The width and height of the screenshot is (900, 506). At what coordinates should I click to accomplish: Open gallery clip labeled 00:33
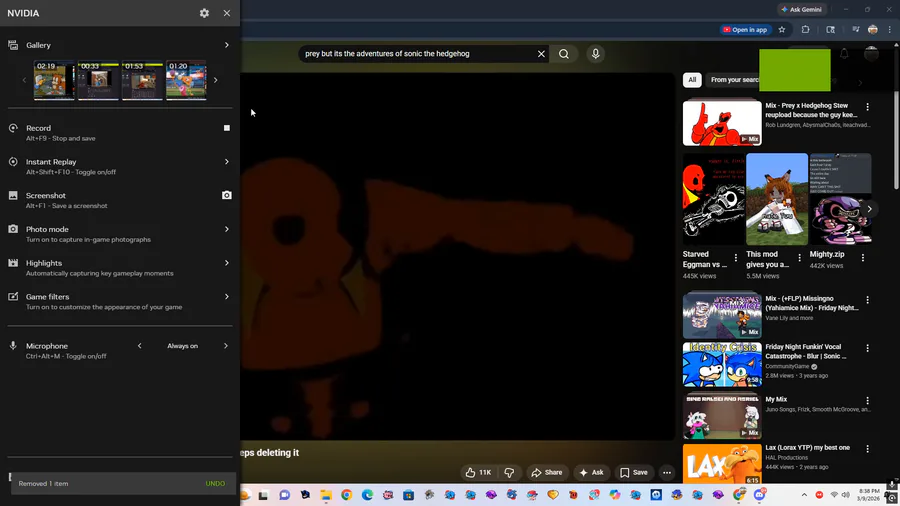click(x=98, y=80)
